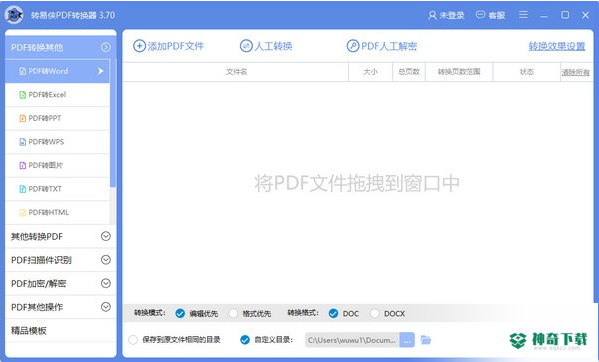Select PDF转WPS in sidebar
Screen dimensions: 599x362
pyautogui.click(x=57, y=142)
